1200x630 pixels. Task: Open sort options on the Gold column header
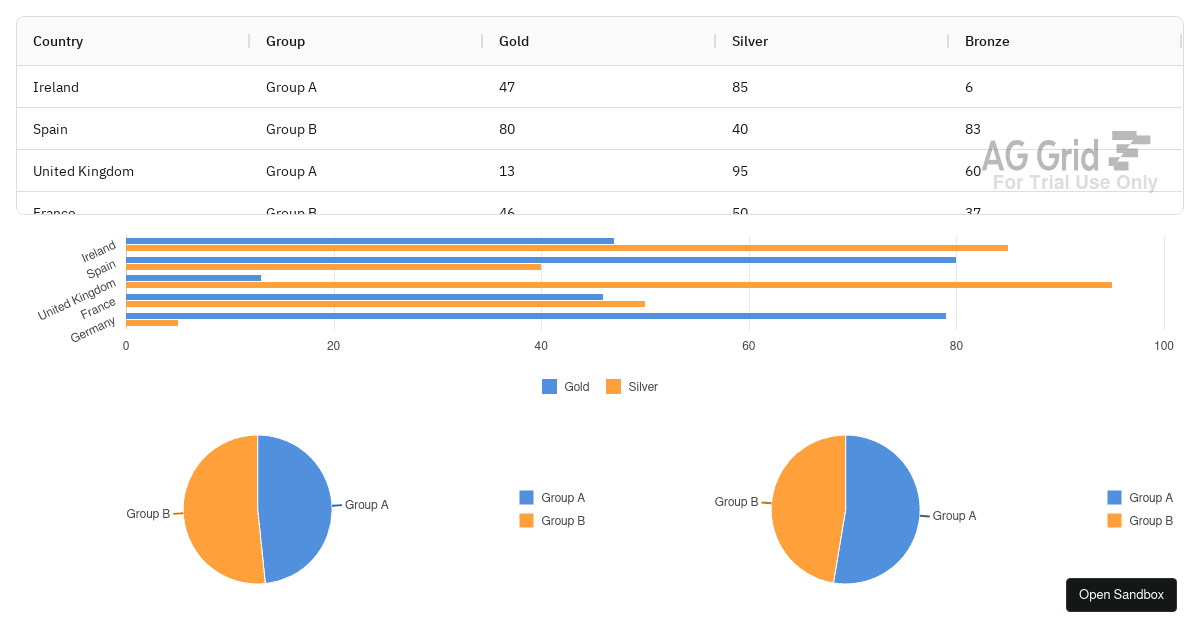click(513, 41)
